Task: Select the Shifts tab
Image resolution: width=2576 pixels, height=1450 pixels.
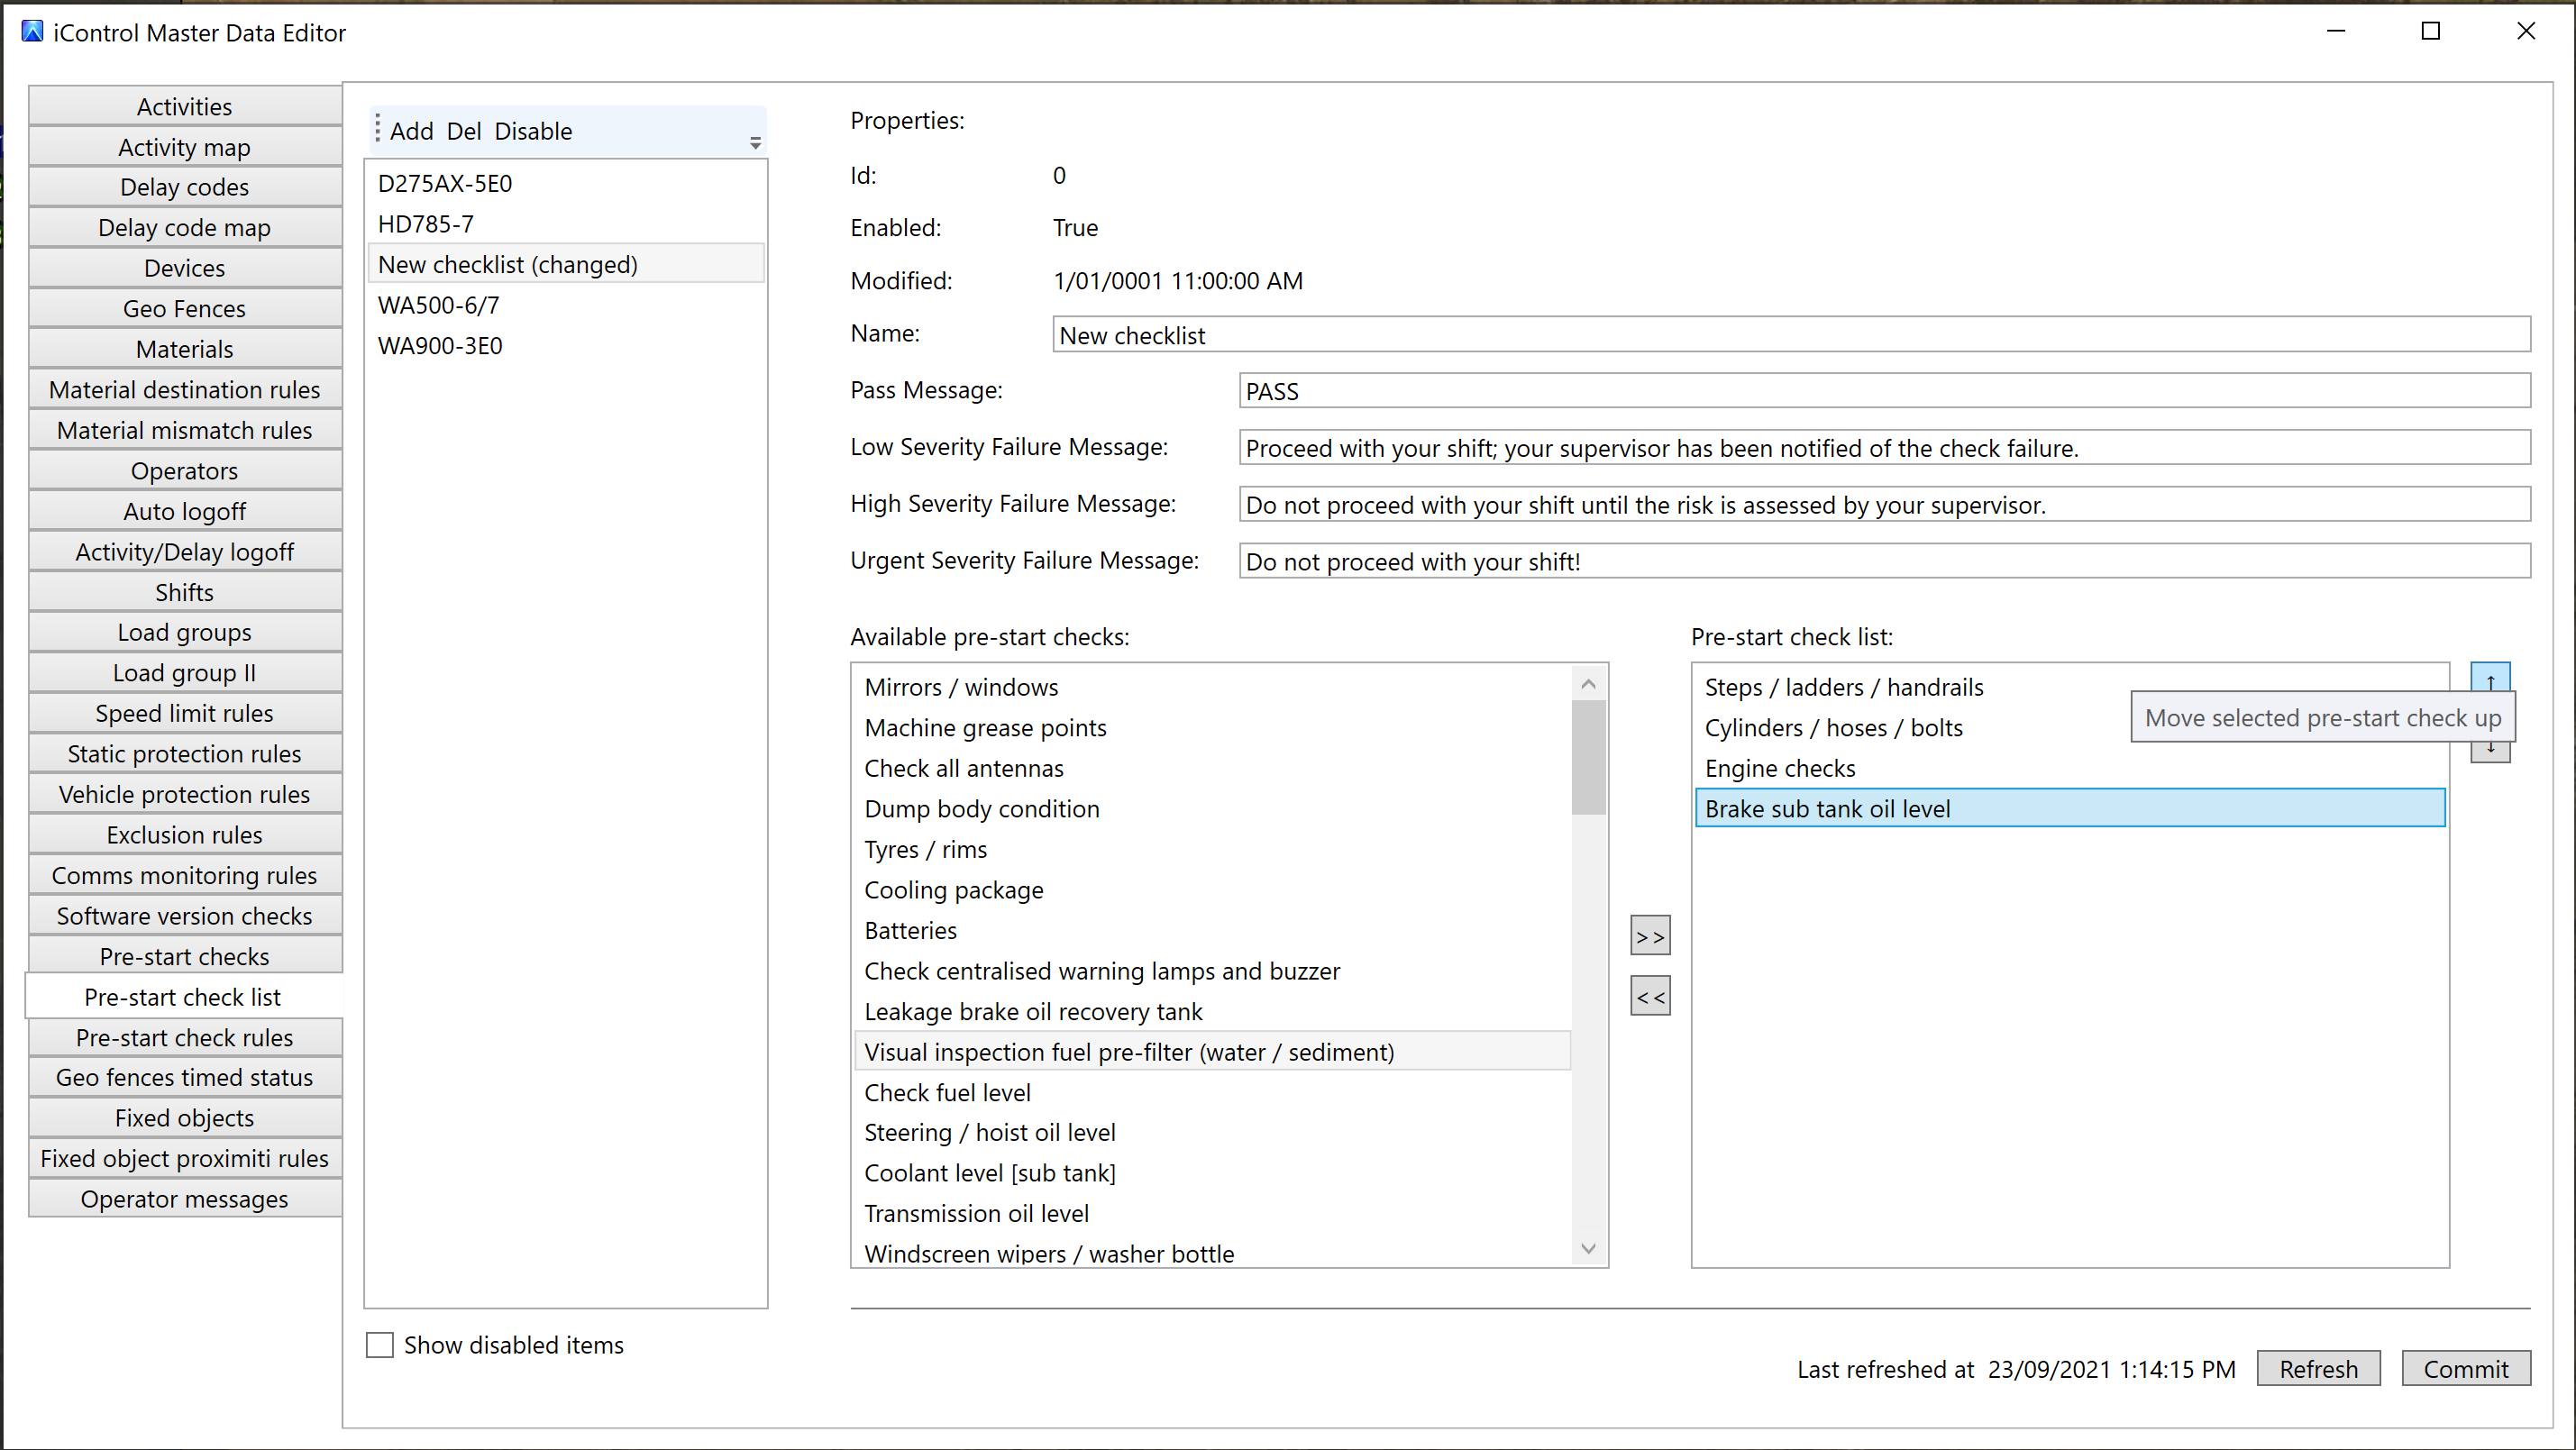Action: (x=185, y=592)
